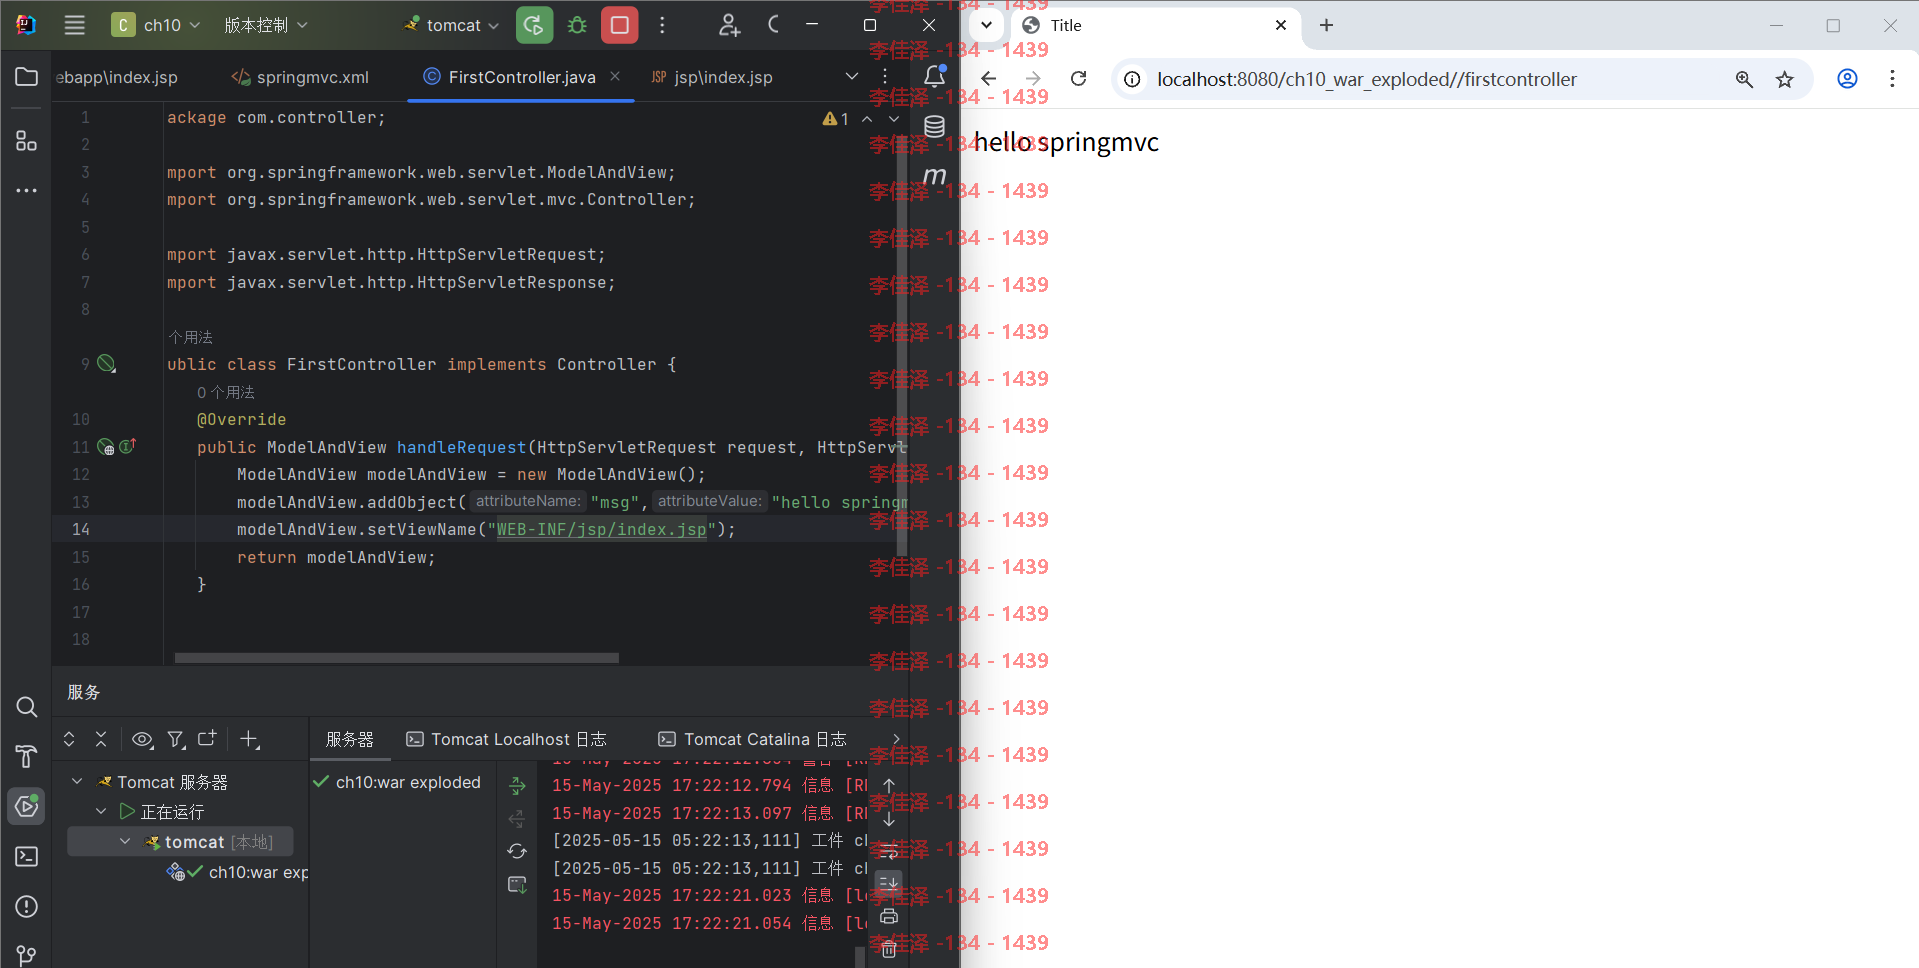The width and height of the screenshot is (1919, 968).
Task: Open the WEB-INF/jsp/index.jsp path link
Action: click(x=601, y=530)
